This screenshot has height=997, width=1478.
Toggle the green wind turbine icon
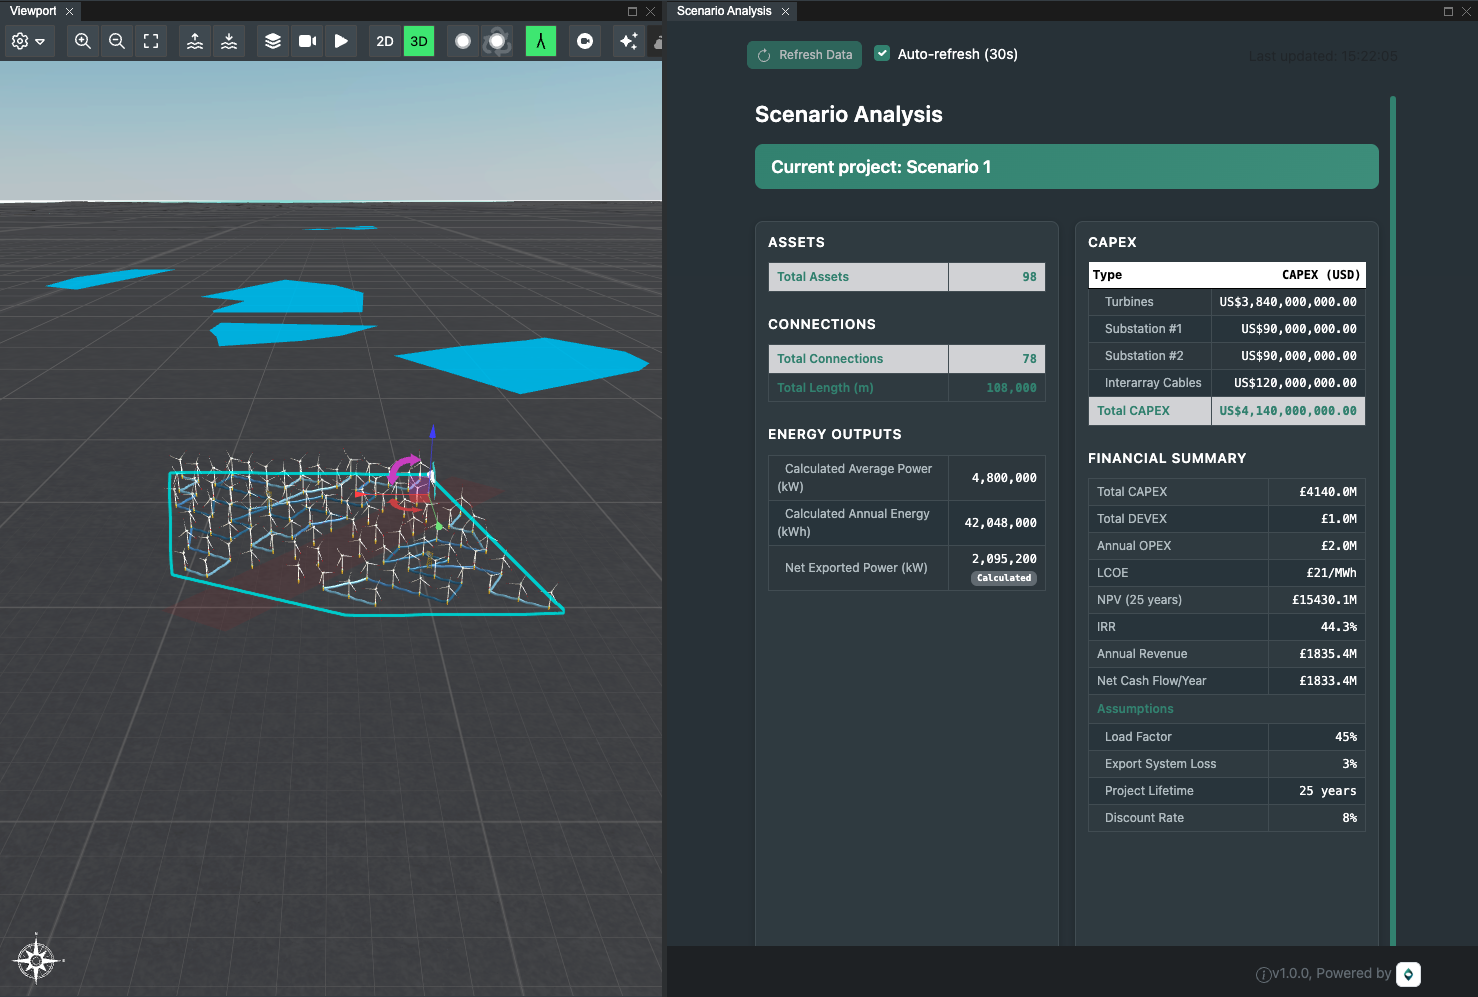coord(541,41)
